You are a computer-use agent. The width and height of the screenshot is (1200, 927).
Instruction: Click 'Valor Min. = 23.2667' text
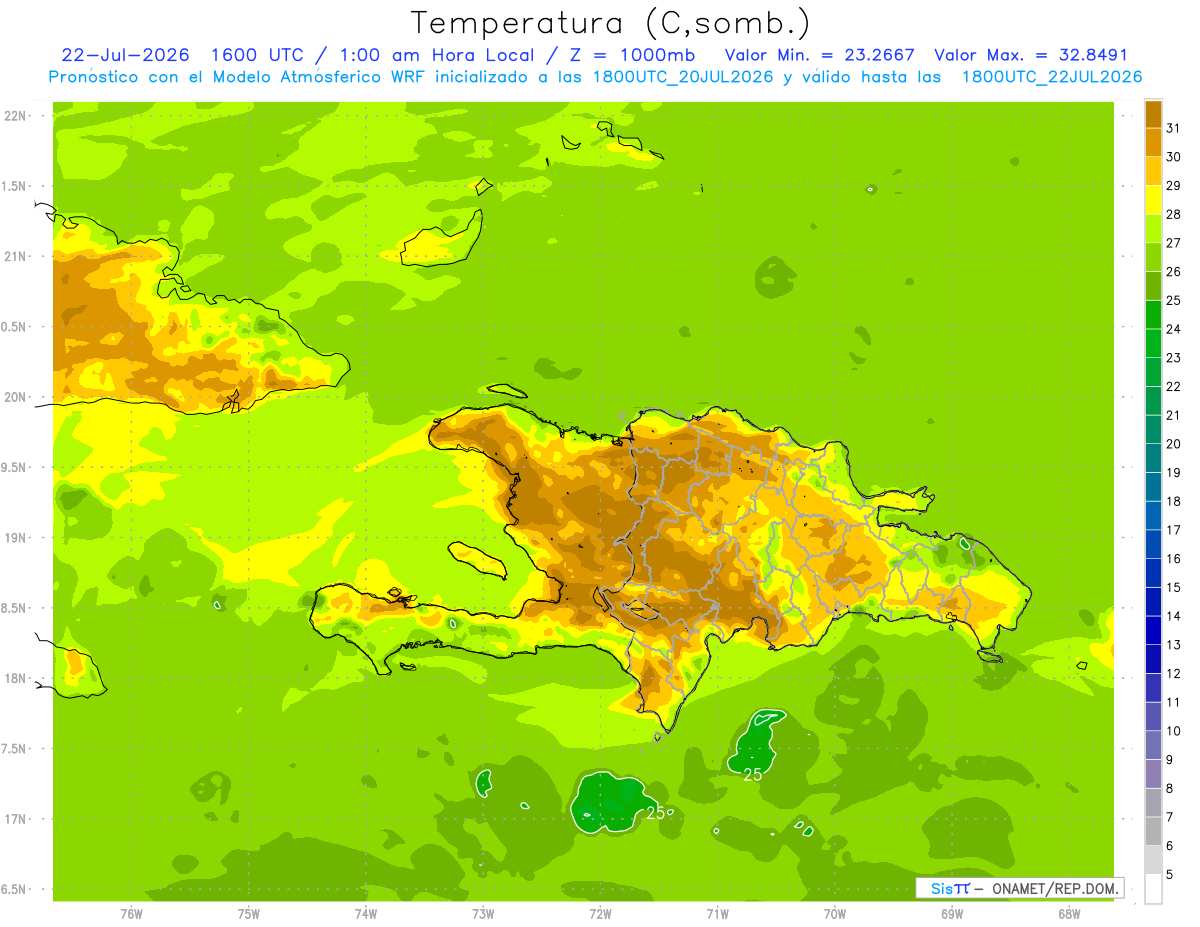(x=819, y=55)
